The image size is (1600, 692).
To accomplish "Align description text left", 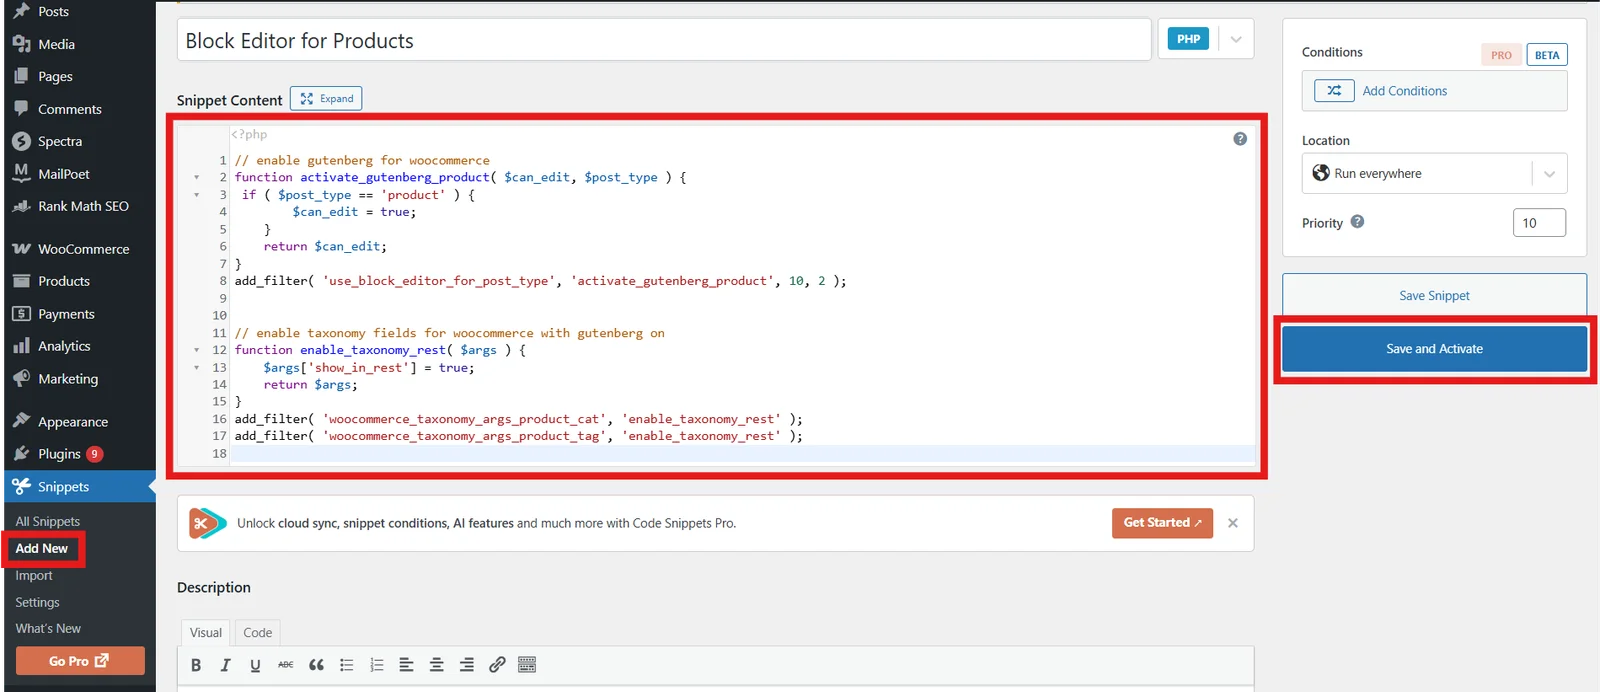I will point(406,665).
